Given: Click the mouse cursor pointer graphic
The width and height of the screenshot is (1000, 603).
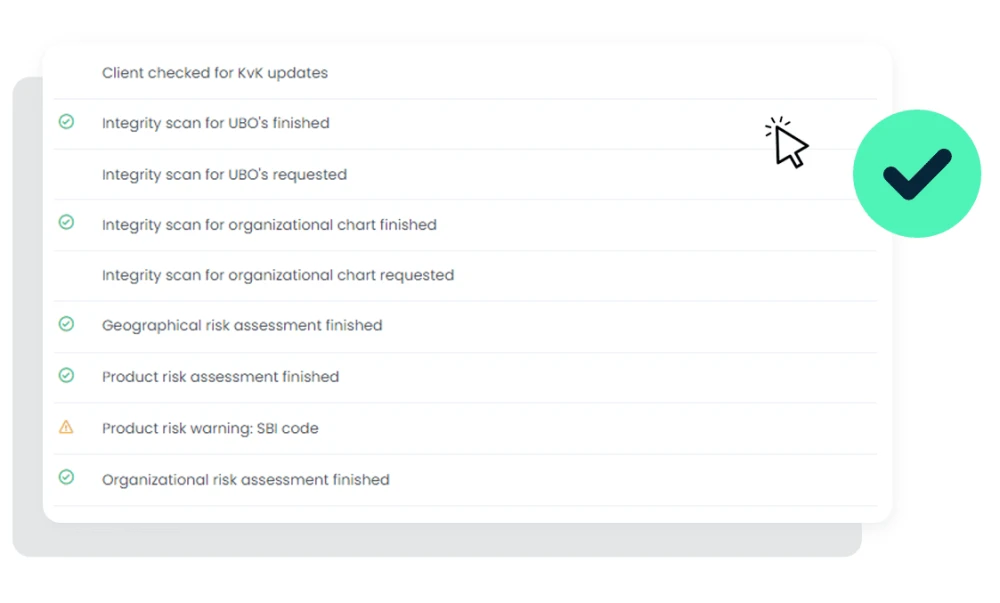Looking at the screenshot, I should pyautogui.click(x=788, y=144).
